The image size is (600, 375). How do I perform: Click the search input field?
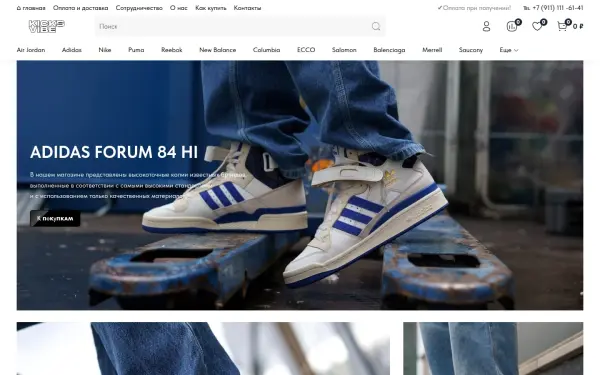click(x=240, y=26)
